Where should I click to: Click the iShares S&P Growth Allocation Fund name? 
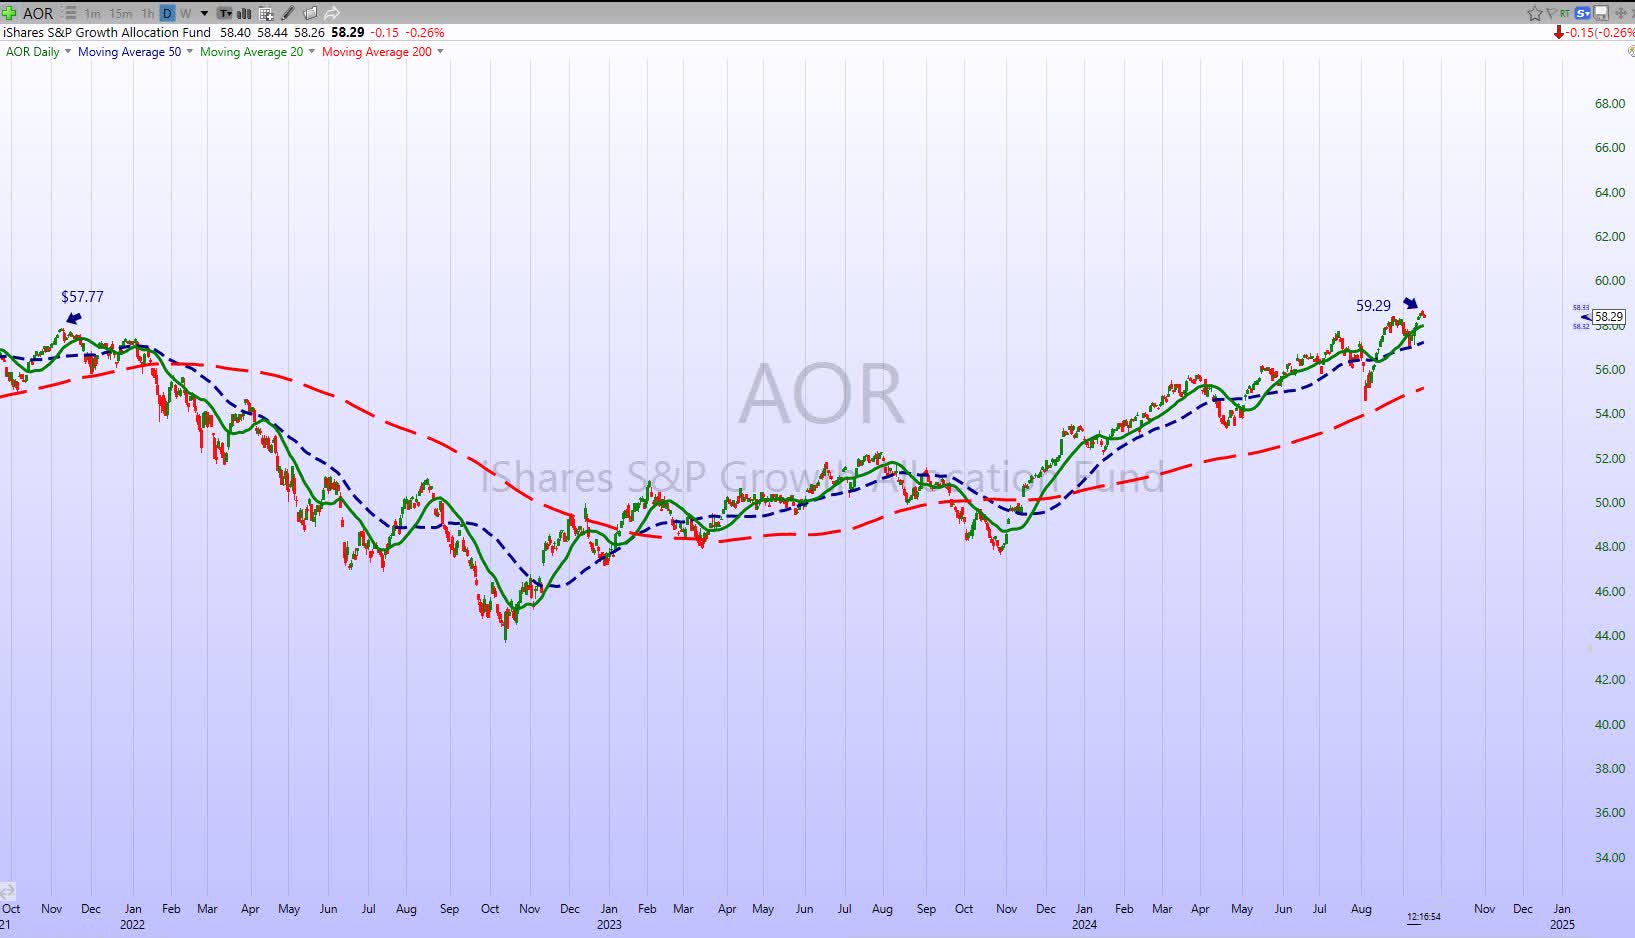[107, 32]
